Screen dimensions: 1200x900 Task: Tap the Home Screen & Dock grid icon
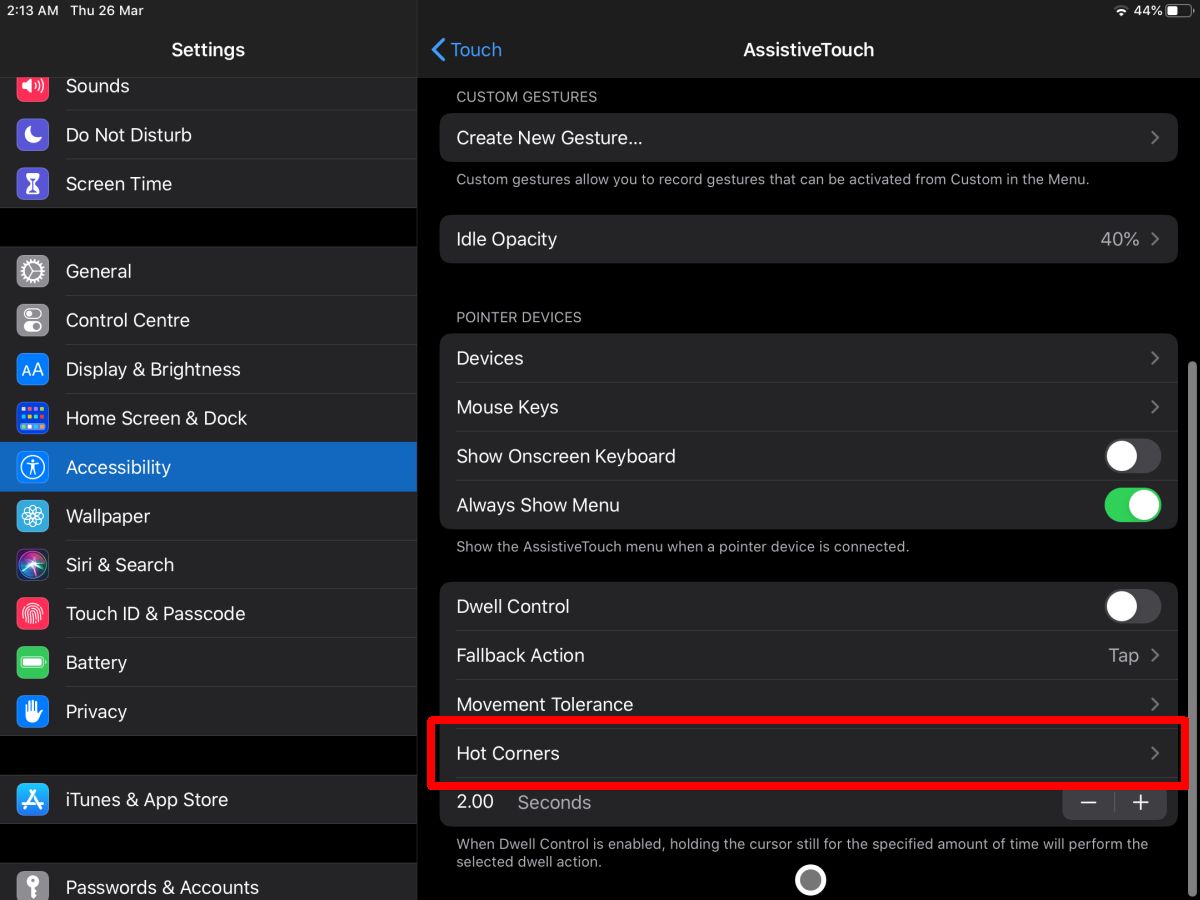[33, 418]
